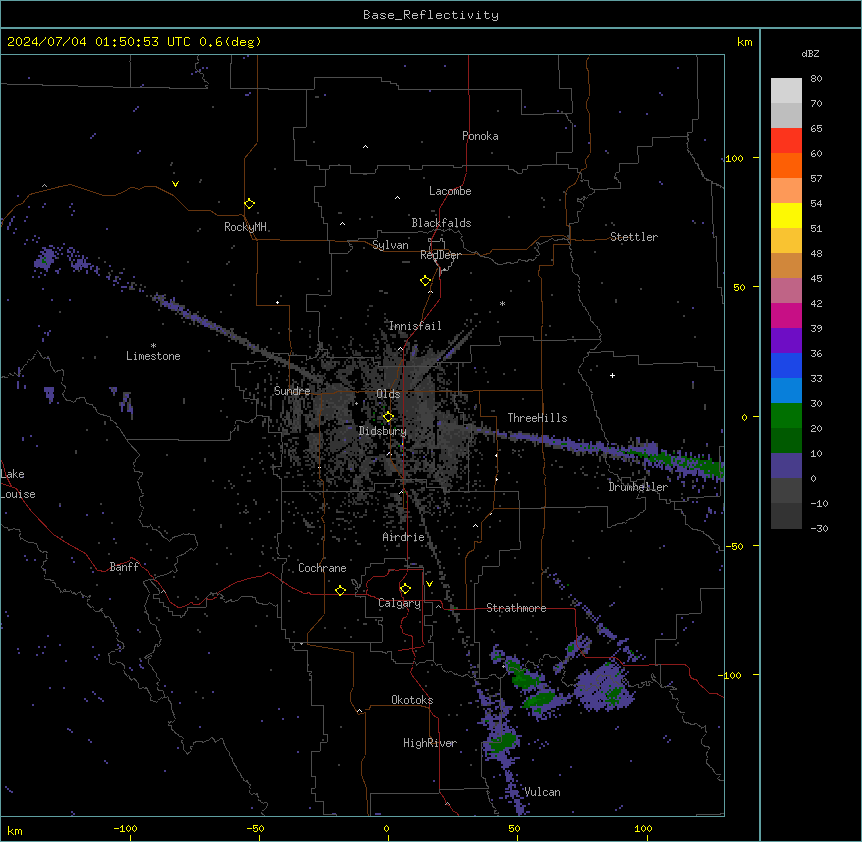Screen dimensions: 862x842
Task: Select the Drumheller label
Action: [x=638, y=487]
